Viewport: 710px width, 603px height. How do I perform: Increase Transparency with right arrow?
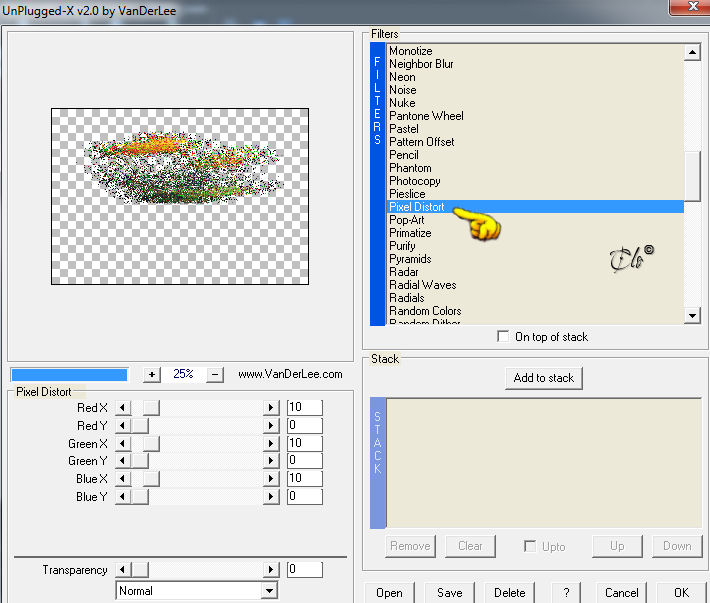click(x=271, y=570)
